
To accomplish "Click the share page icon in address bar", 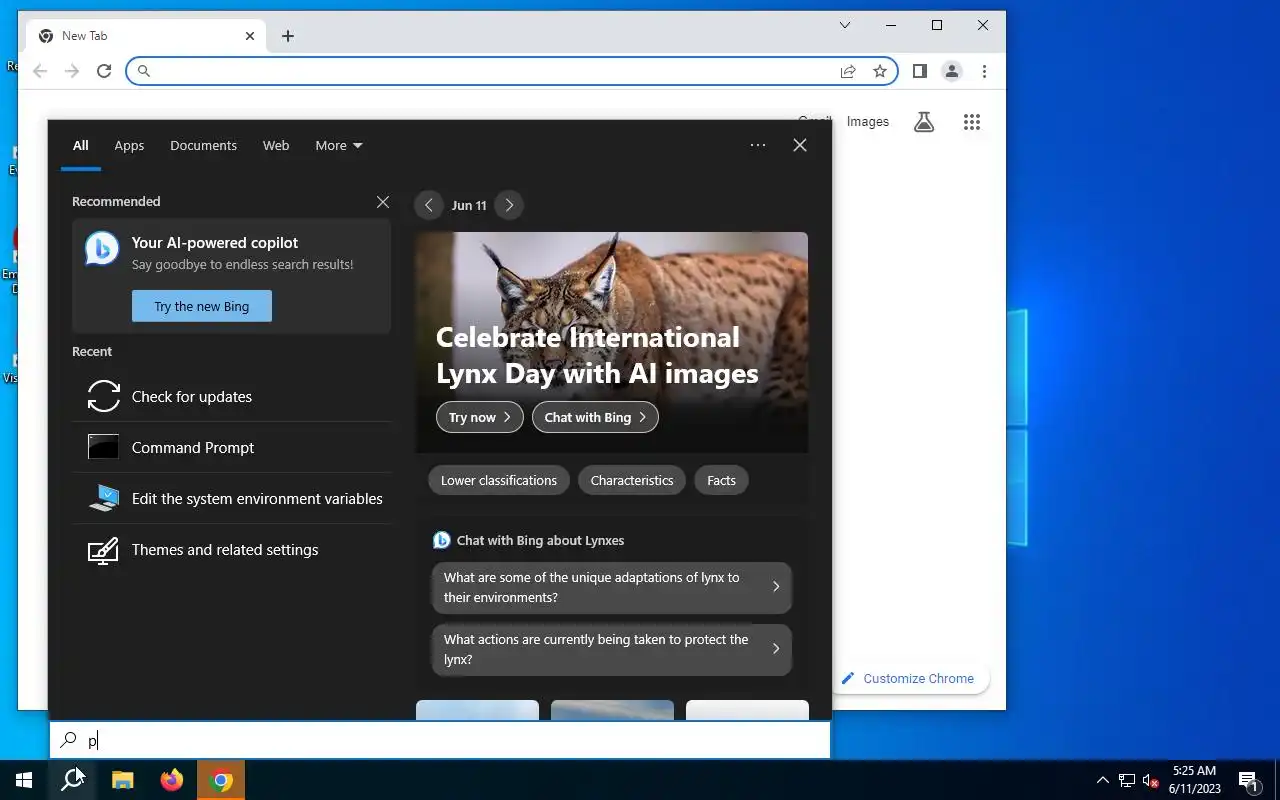I will tap(848, 71).
